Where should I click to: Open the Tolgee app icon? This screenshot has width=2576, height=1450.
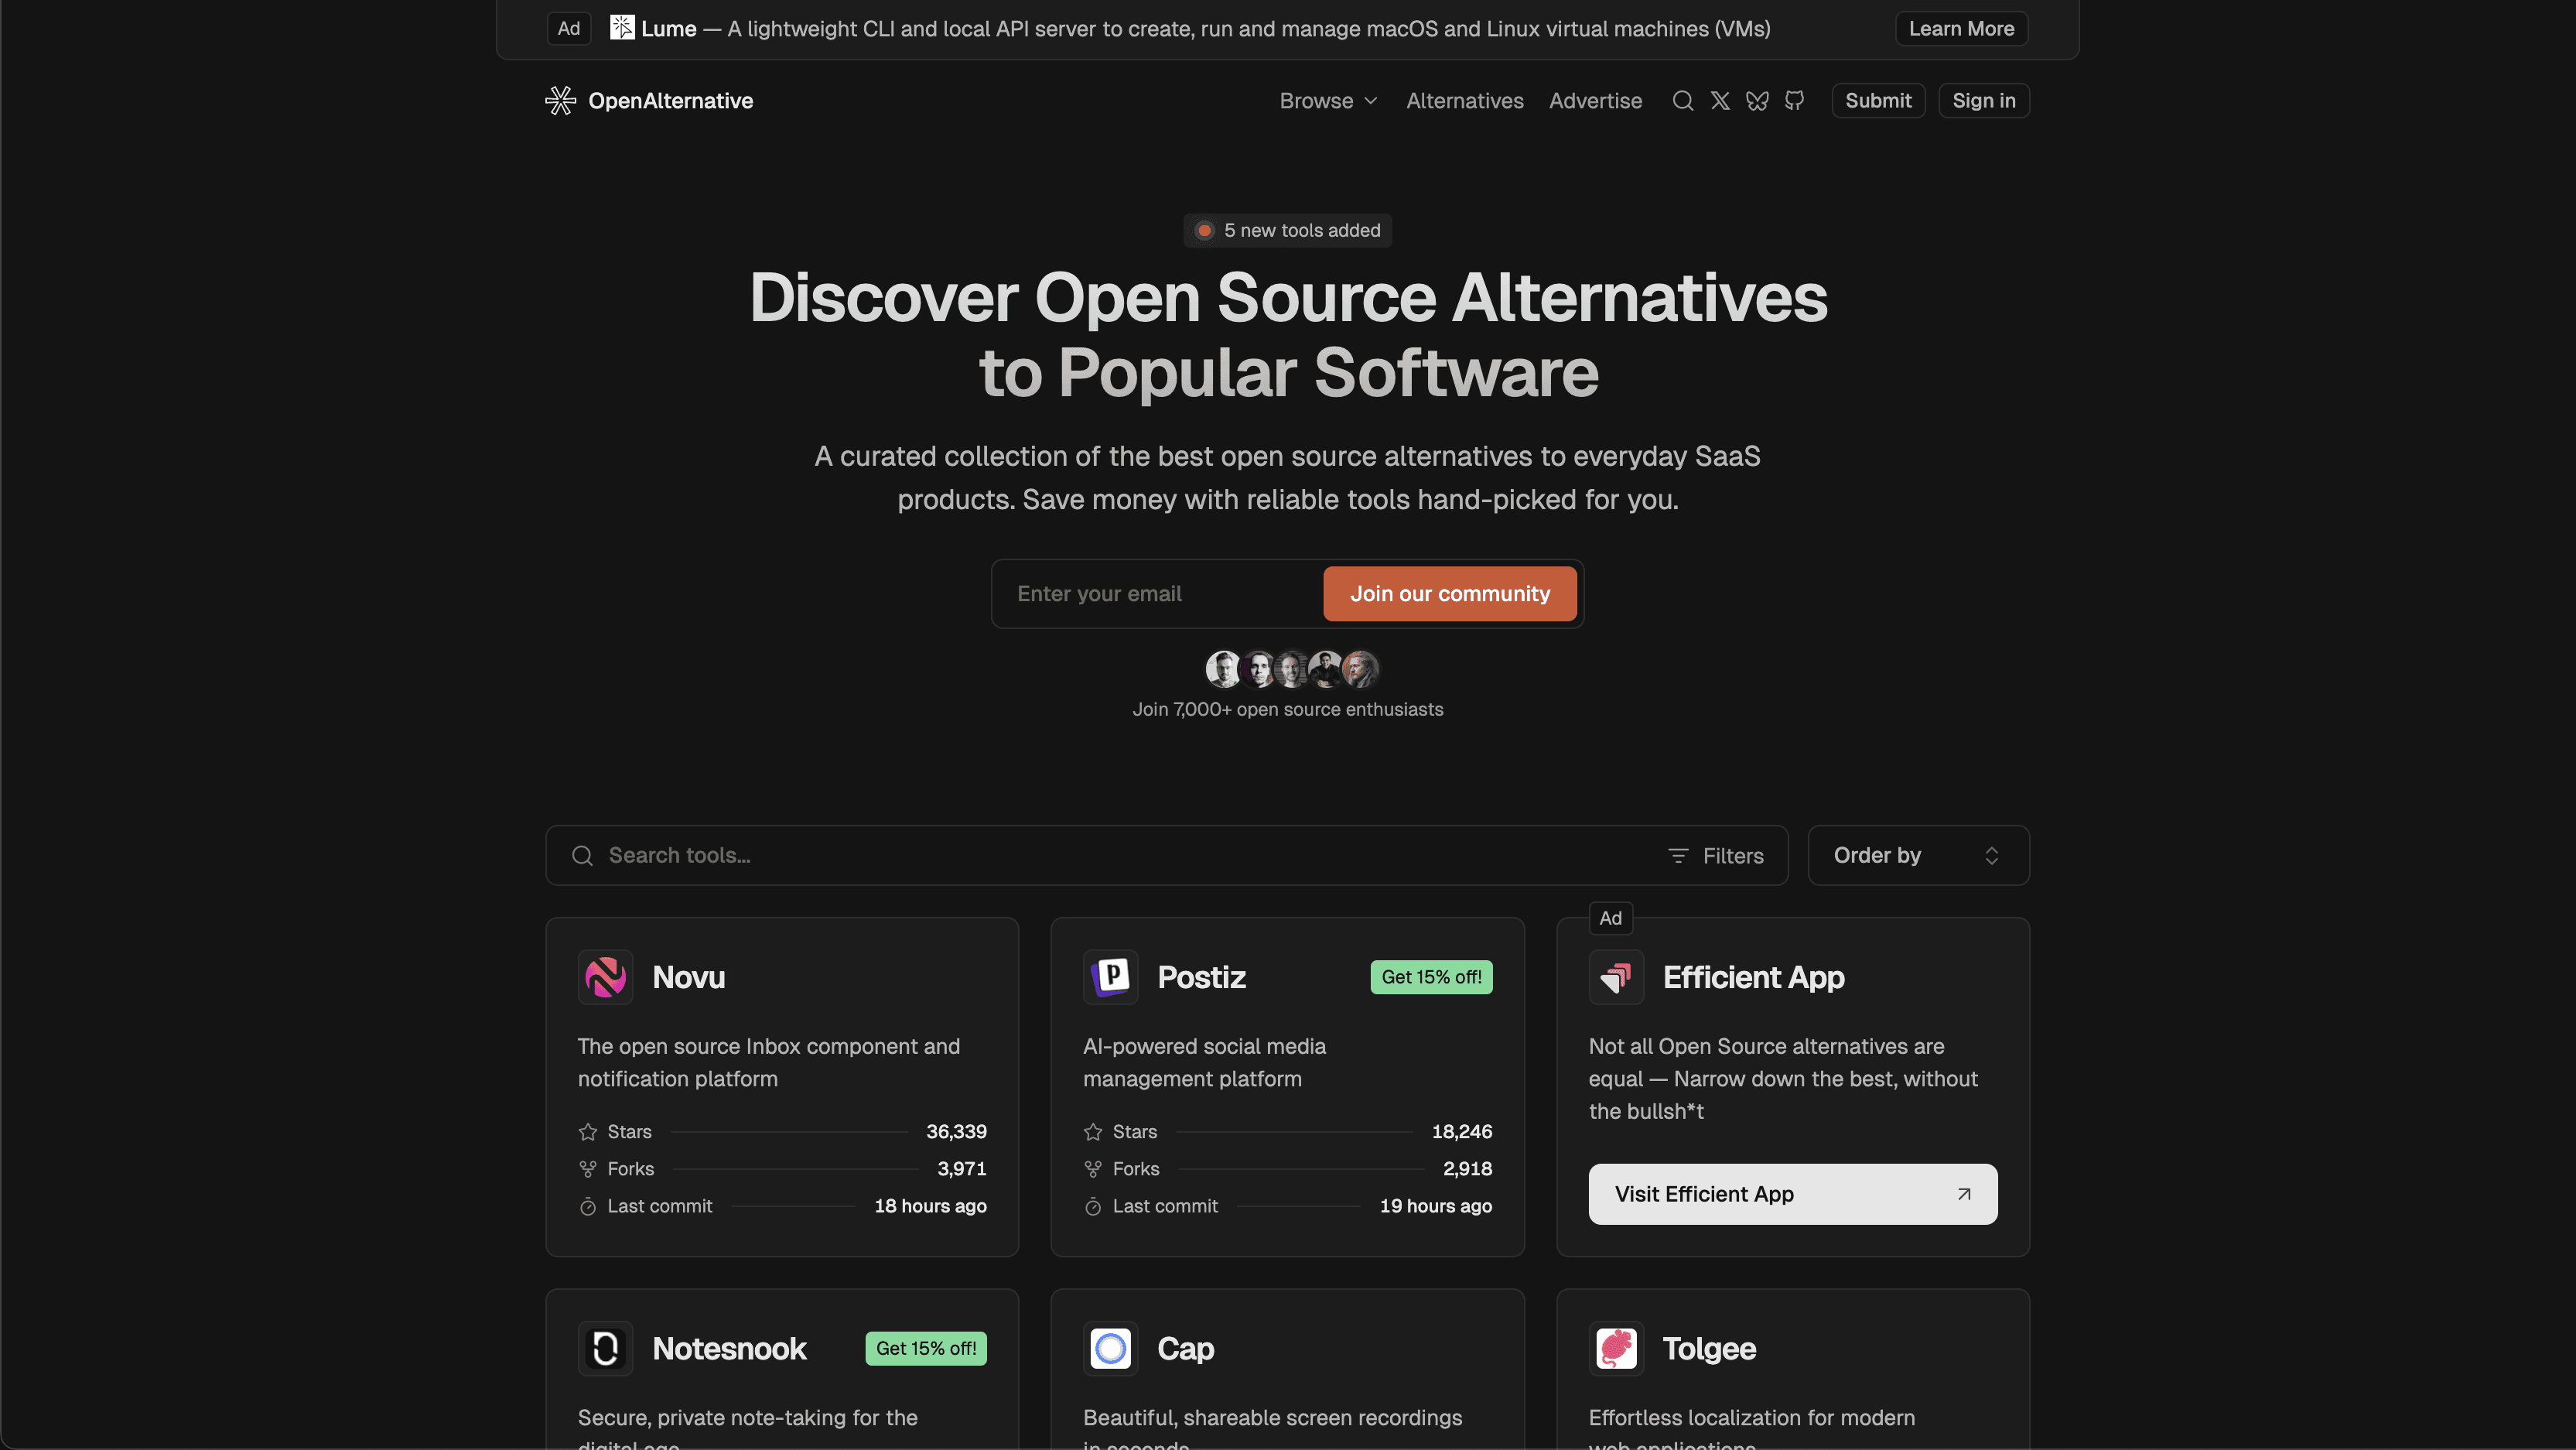pos(1616,1348)
